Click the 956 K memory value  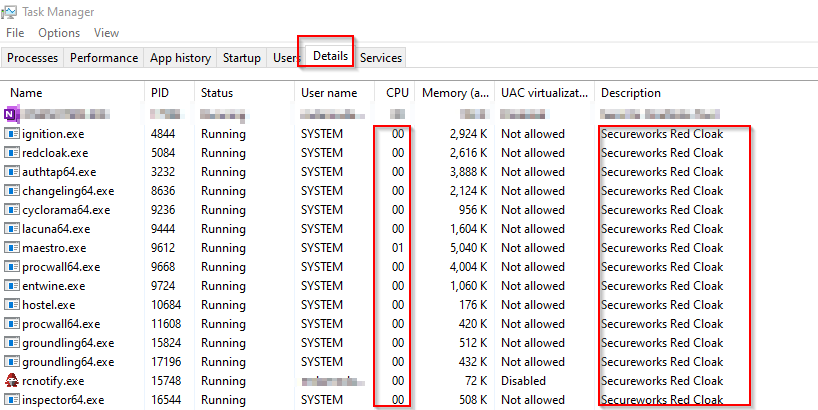coord(473,210)
